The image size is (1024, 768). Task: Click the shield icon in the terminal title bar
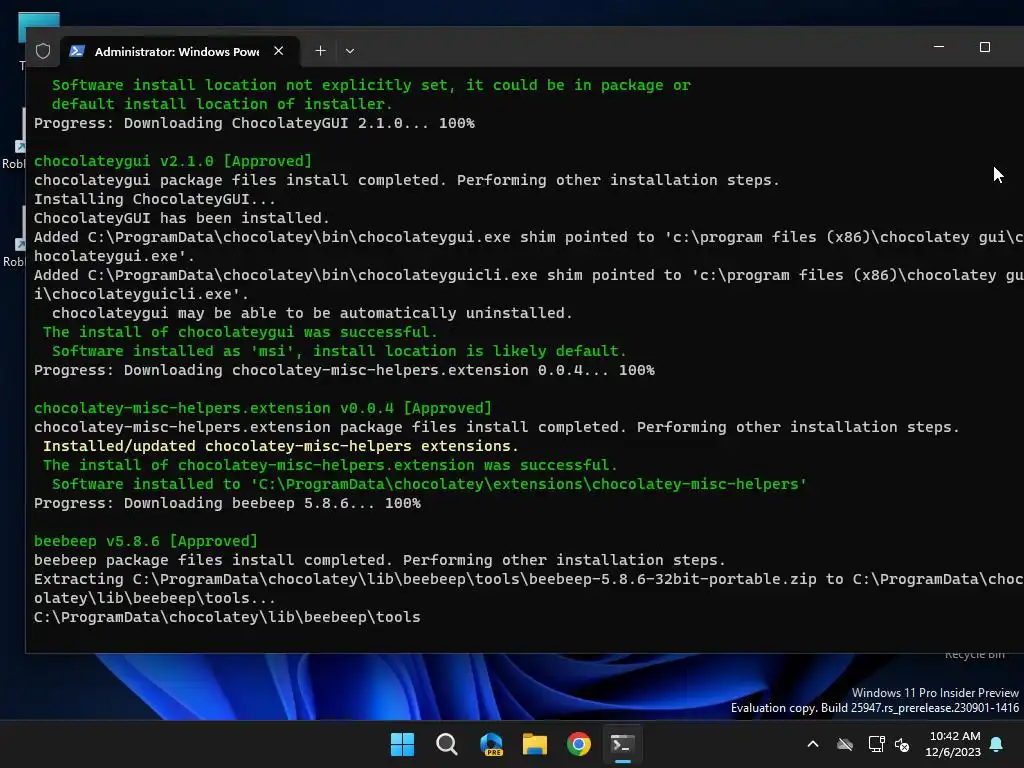coord(43,51)
